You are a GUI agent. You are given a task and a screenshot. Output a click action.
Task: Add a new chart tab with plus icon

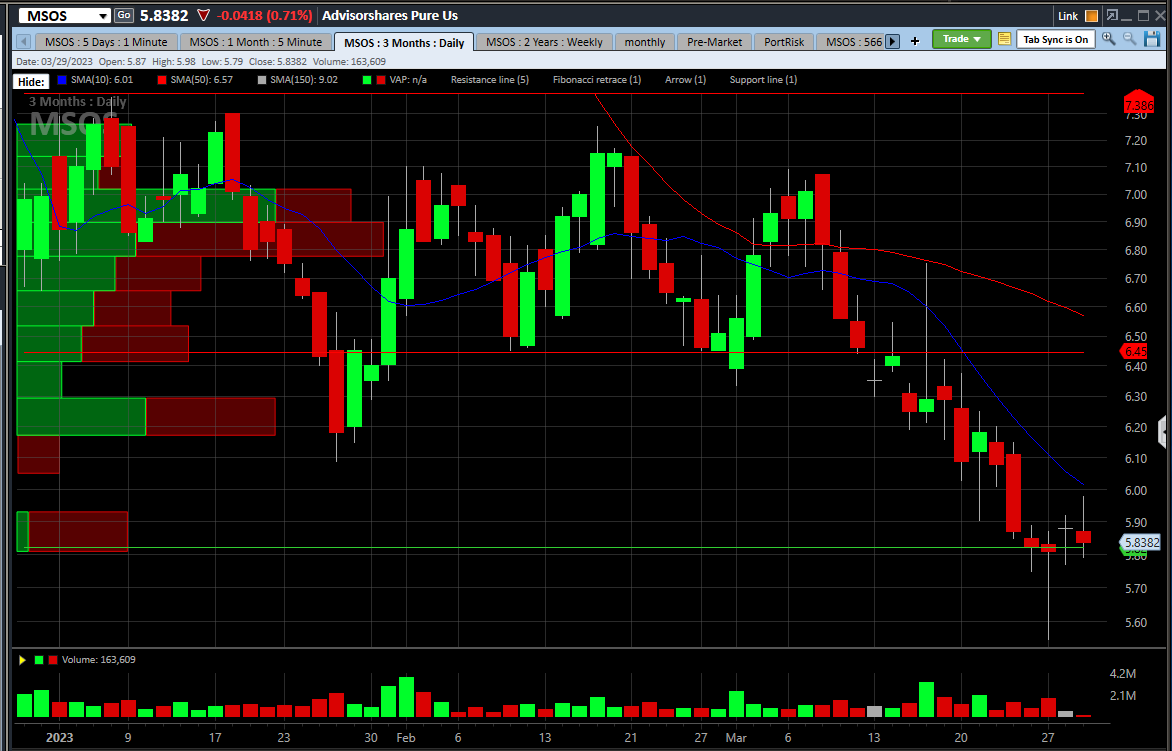point(915,42)
